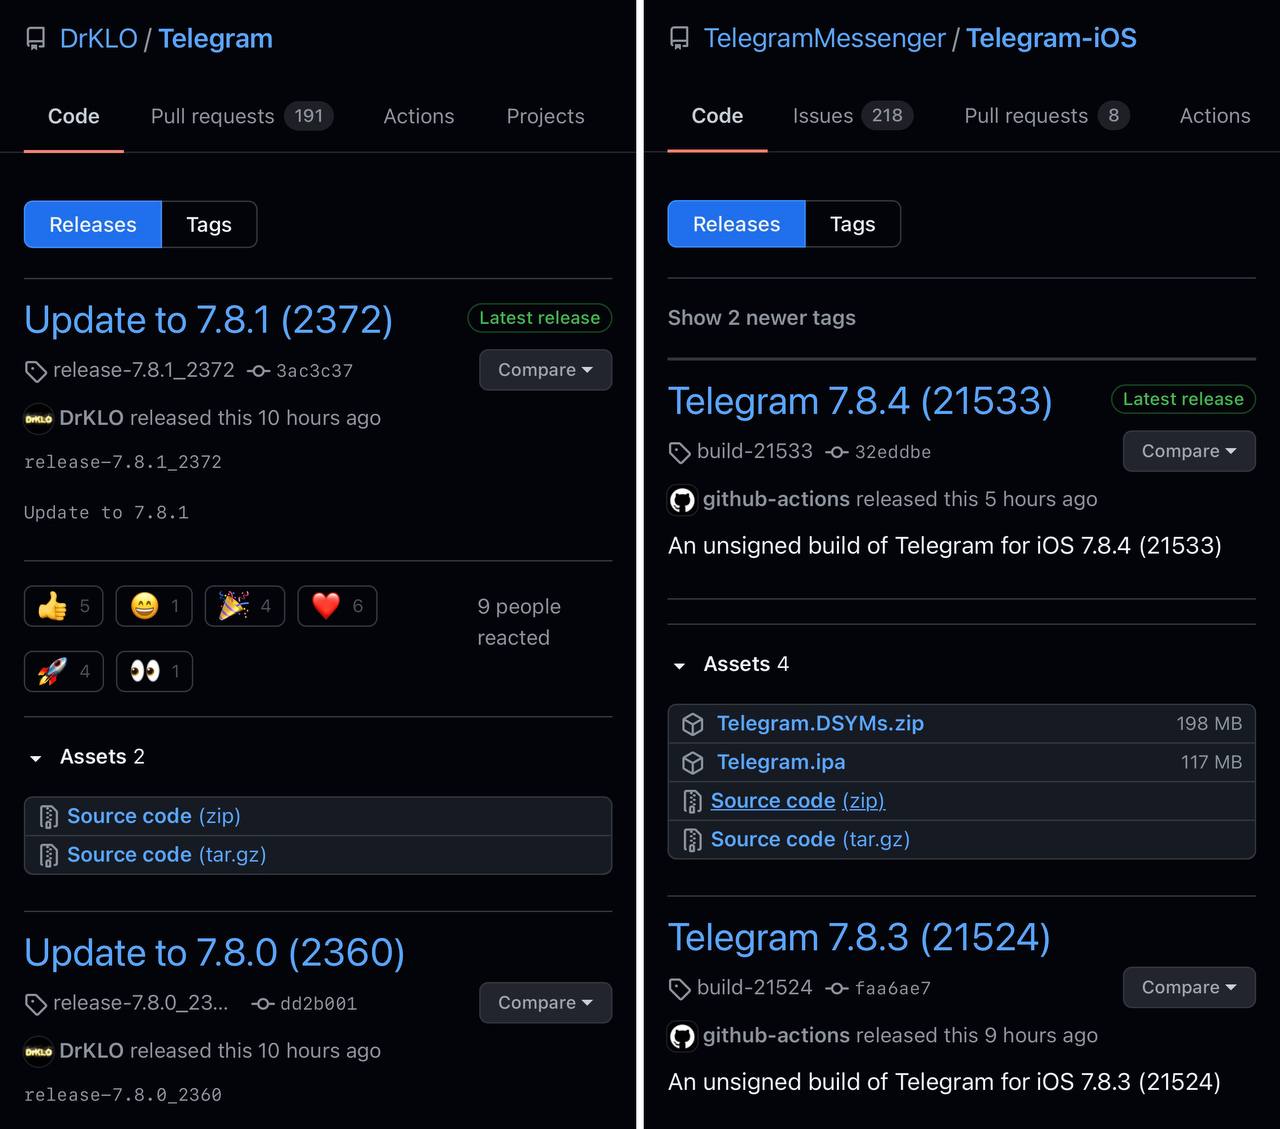Expand Show 2 newer tags
Image resolution: width=1280 pixels, height=1129 pixels.
[x=762, y=318]
